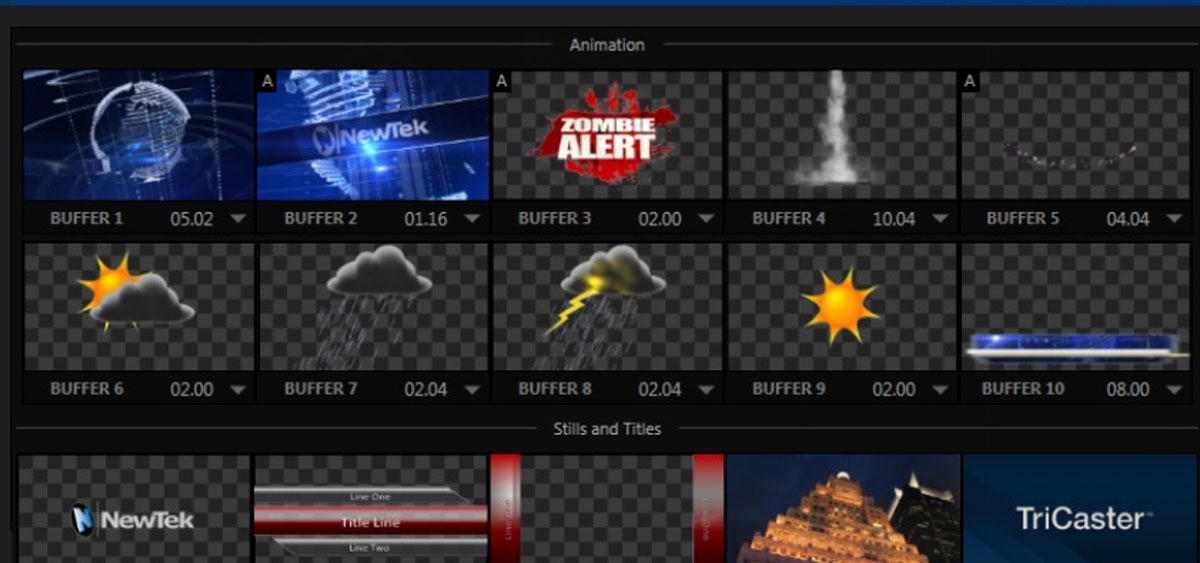Select the NewTek logo still thumbnail
Viewport: 1200px width, 563px height.
point(134,509)
